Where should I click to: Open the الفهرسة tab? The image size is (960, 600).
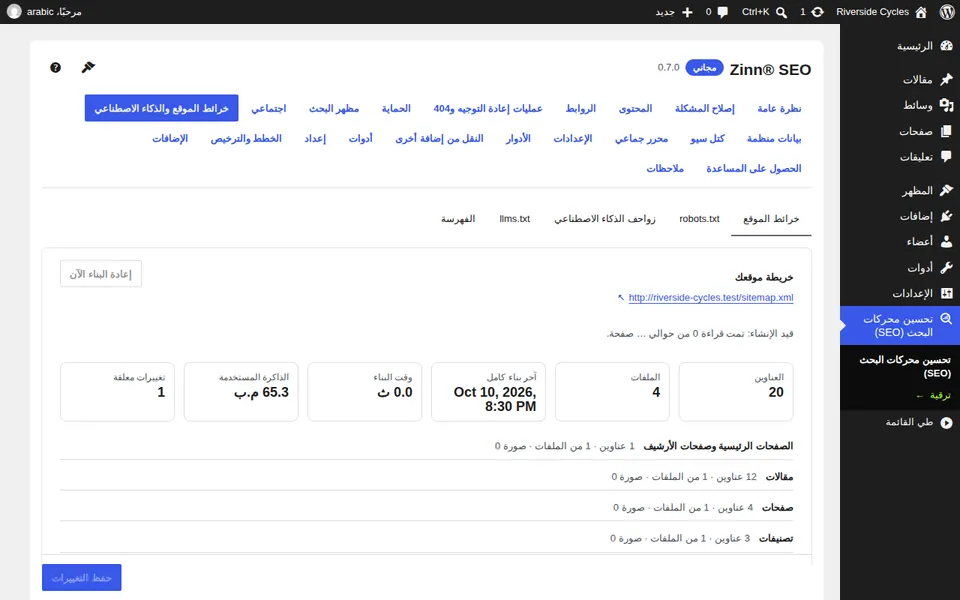pos(458,219)
